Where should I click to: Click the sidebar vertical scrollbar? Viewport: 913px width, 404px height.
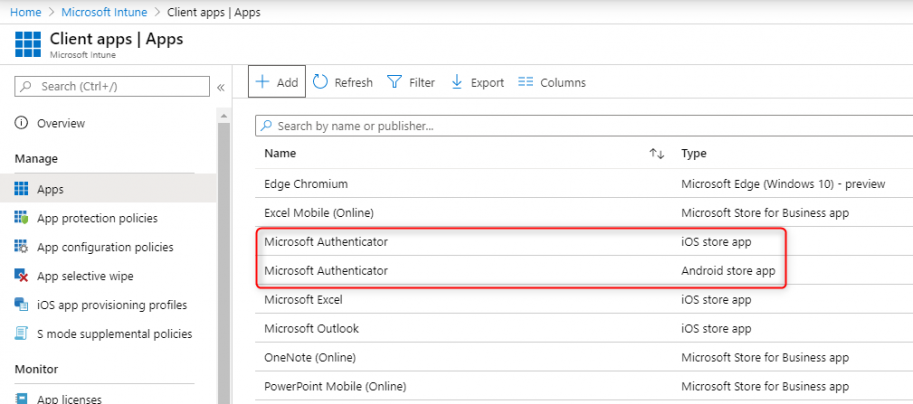pyautogui.click(x=224, y=262)
